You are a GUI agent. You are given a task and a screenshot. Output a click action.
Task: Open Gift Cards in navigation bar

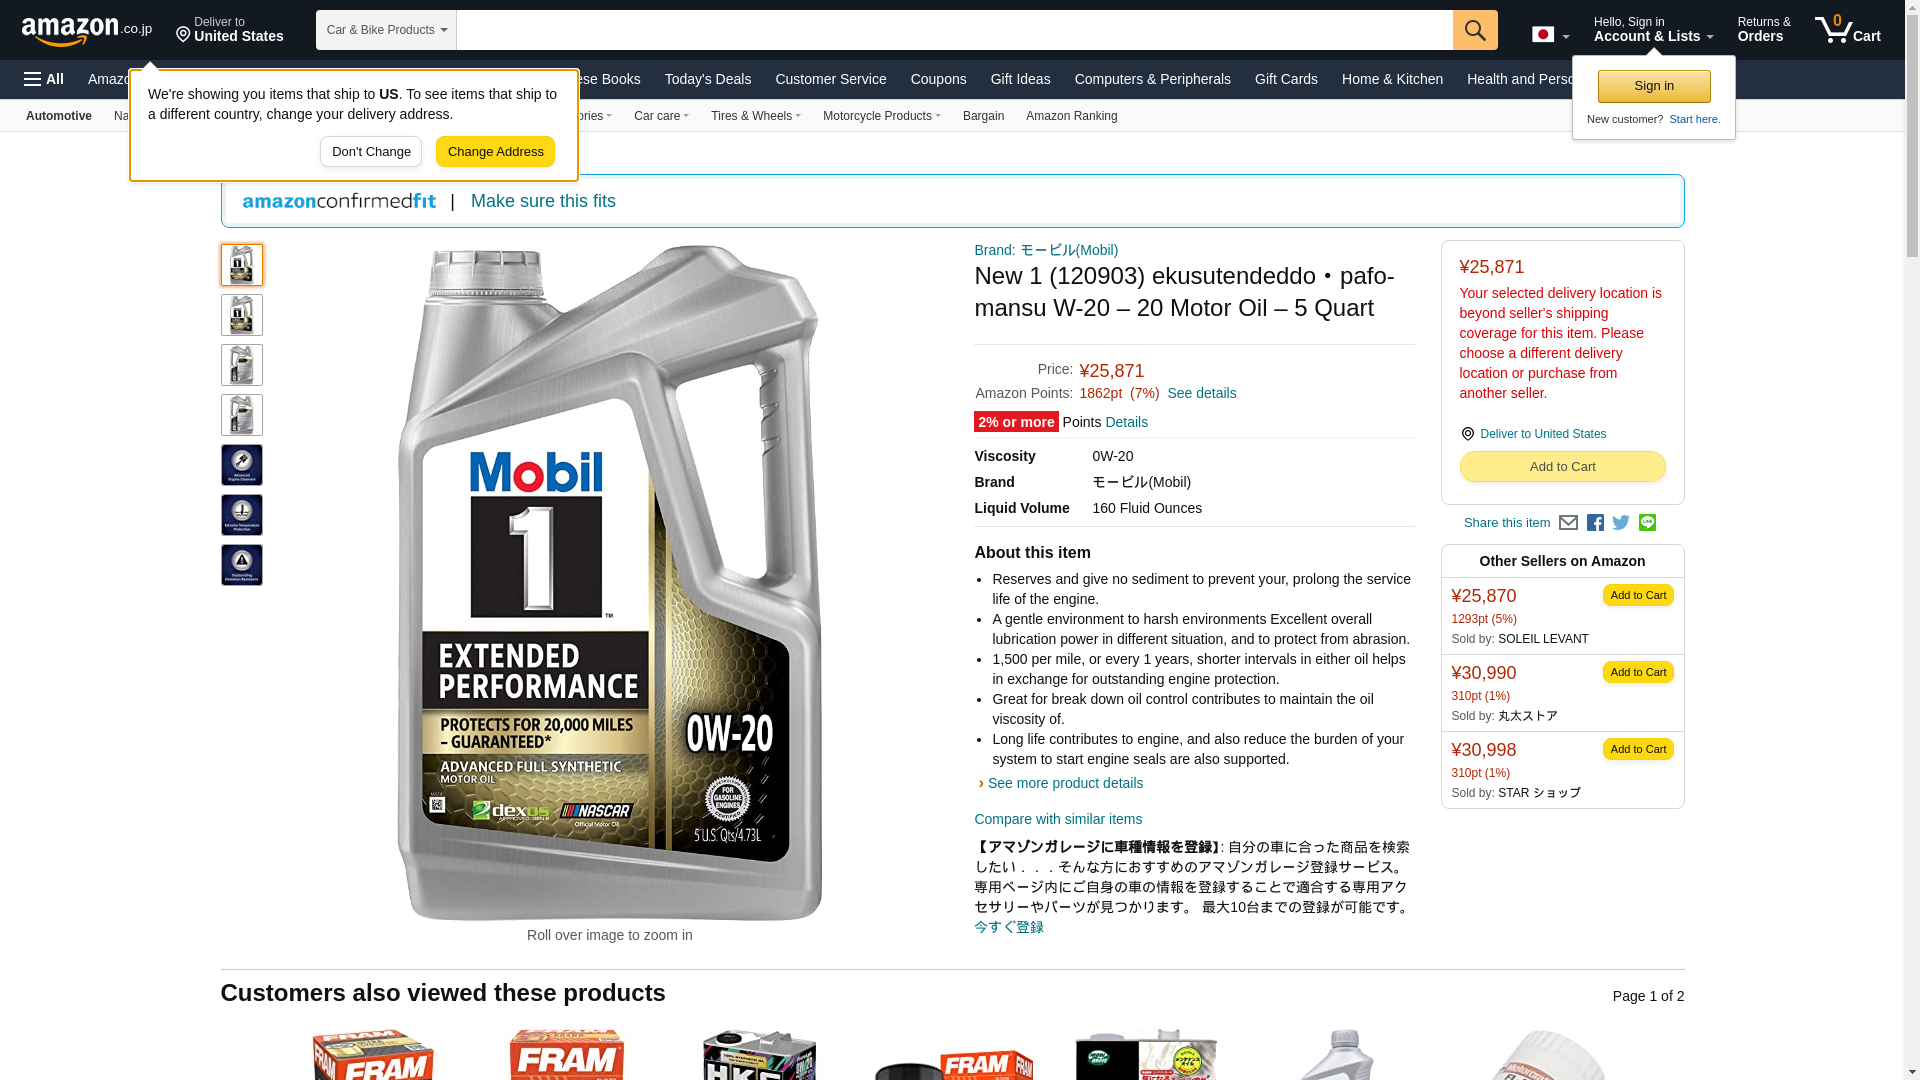[1286, 79]
